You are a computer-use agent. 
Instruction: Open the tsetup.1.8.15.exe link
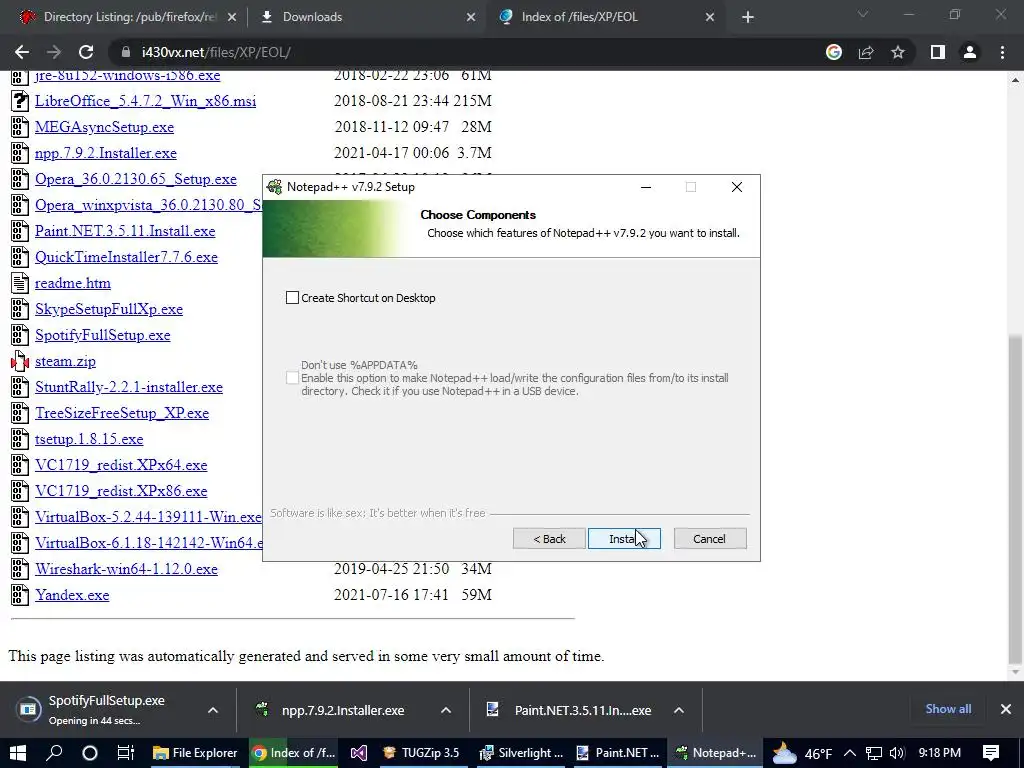click(x=89, y=439)
